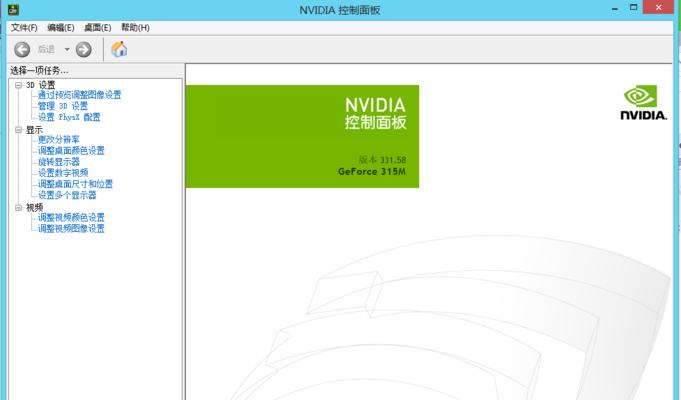Select the 显示 category label
The image size is (681, 400).
[34, 130]
